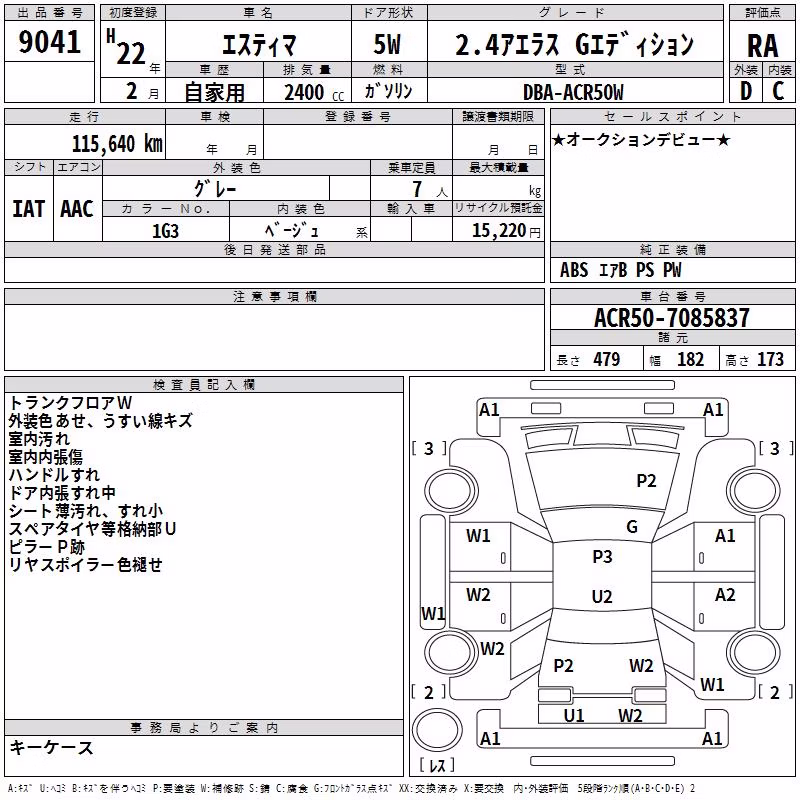Click the seating capacity 7 人
The height and width of the screenshot is (800, 800).
pyautogui.click(x=430, y=189)
